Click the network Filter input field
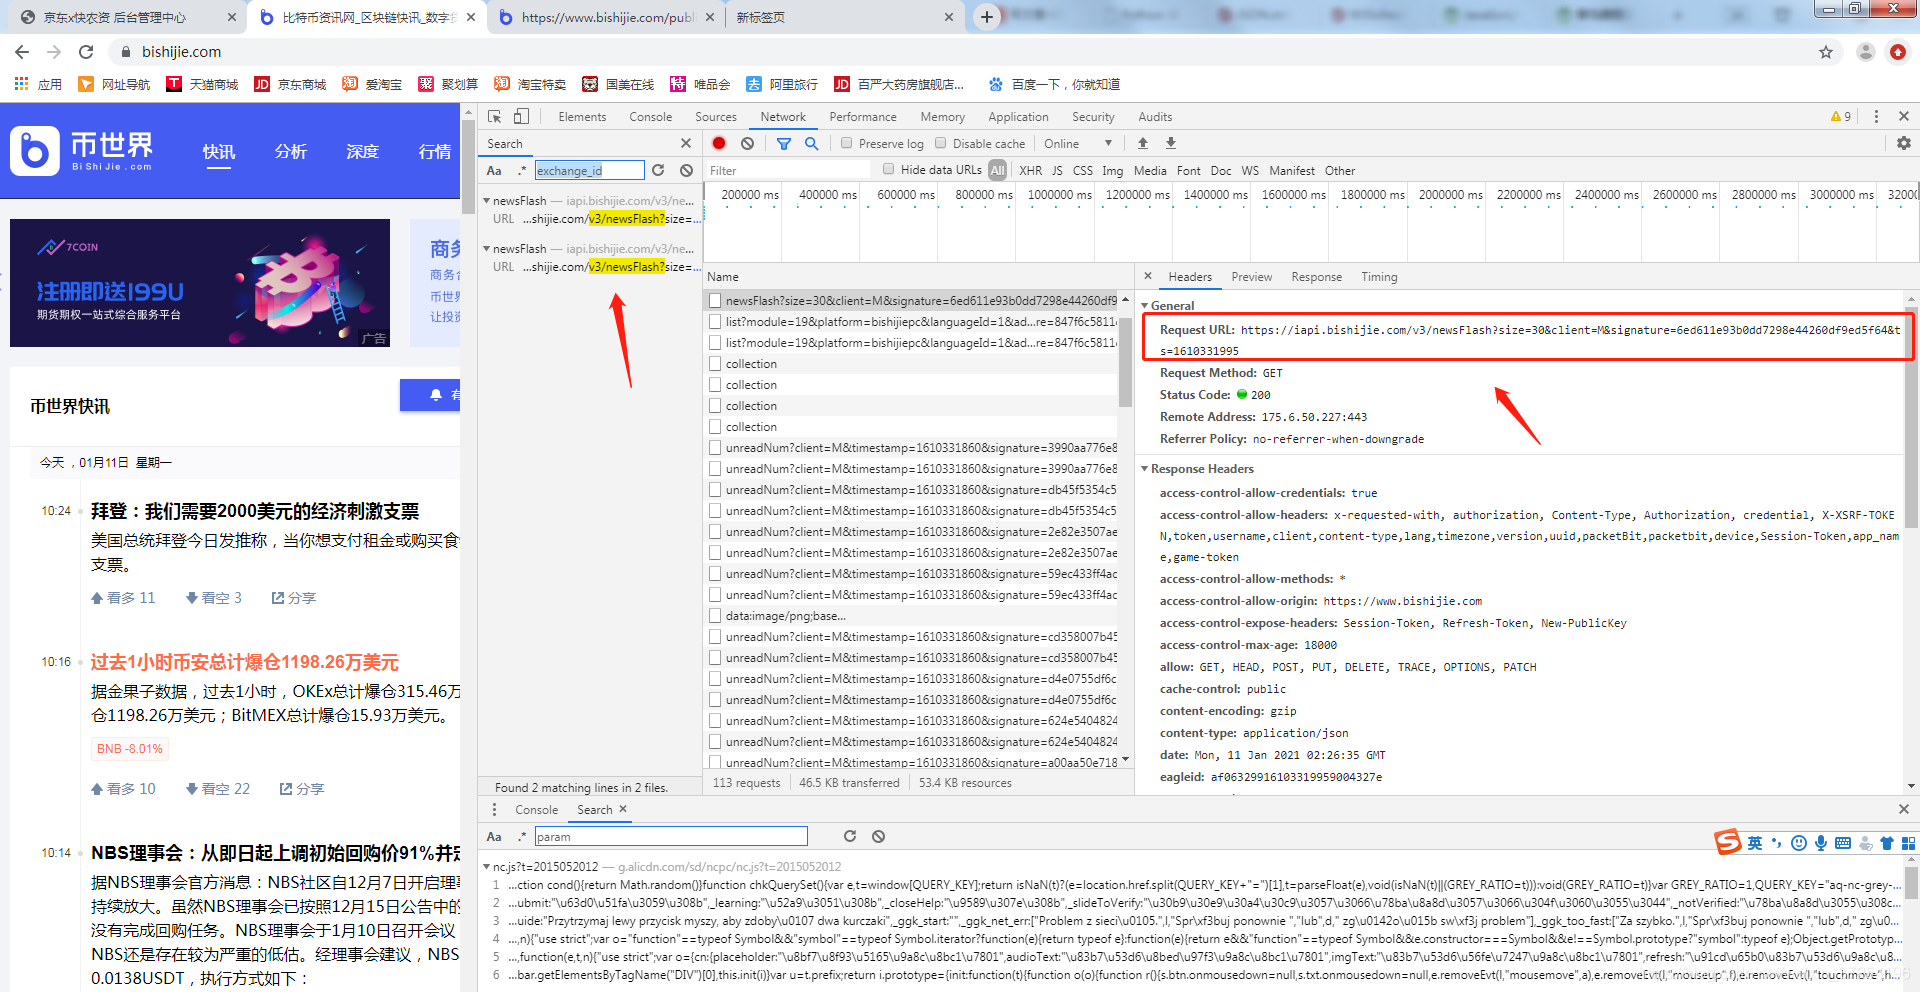The width and height of the screenshot is (1920, 992). pyautogui.click(x=788, y=171)
